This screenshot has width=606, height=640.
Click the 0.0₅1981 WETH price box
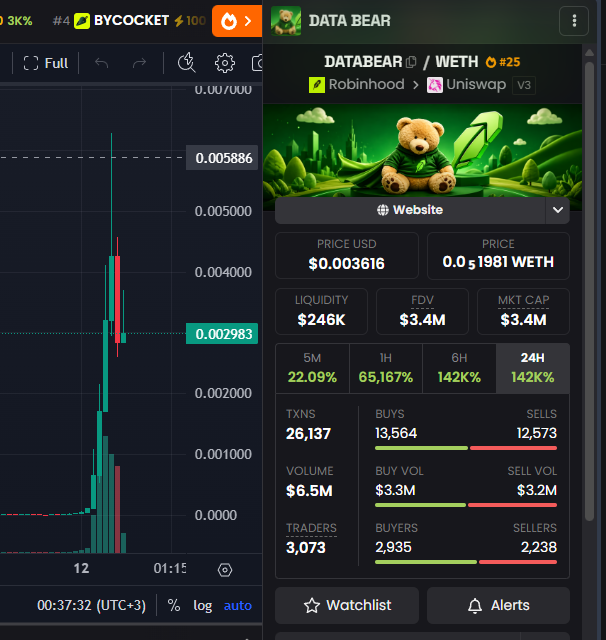click(x=498, y=256)
